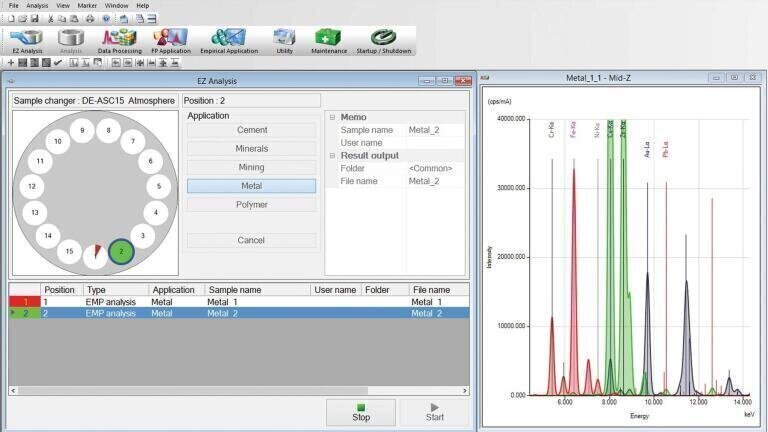
Task: Click 'EMP analysis' in row 1
Action: [x=111, y=302]
